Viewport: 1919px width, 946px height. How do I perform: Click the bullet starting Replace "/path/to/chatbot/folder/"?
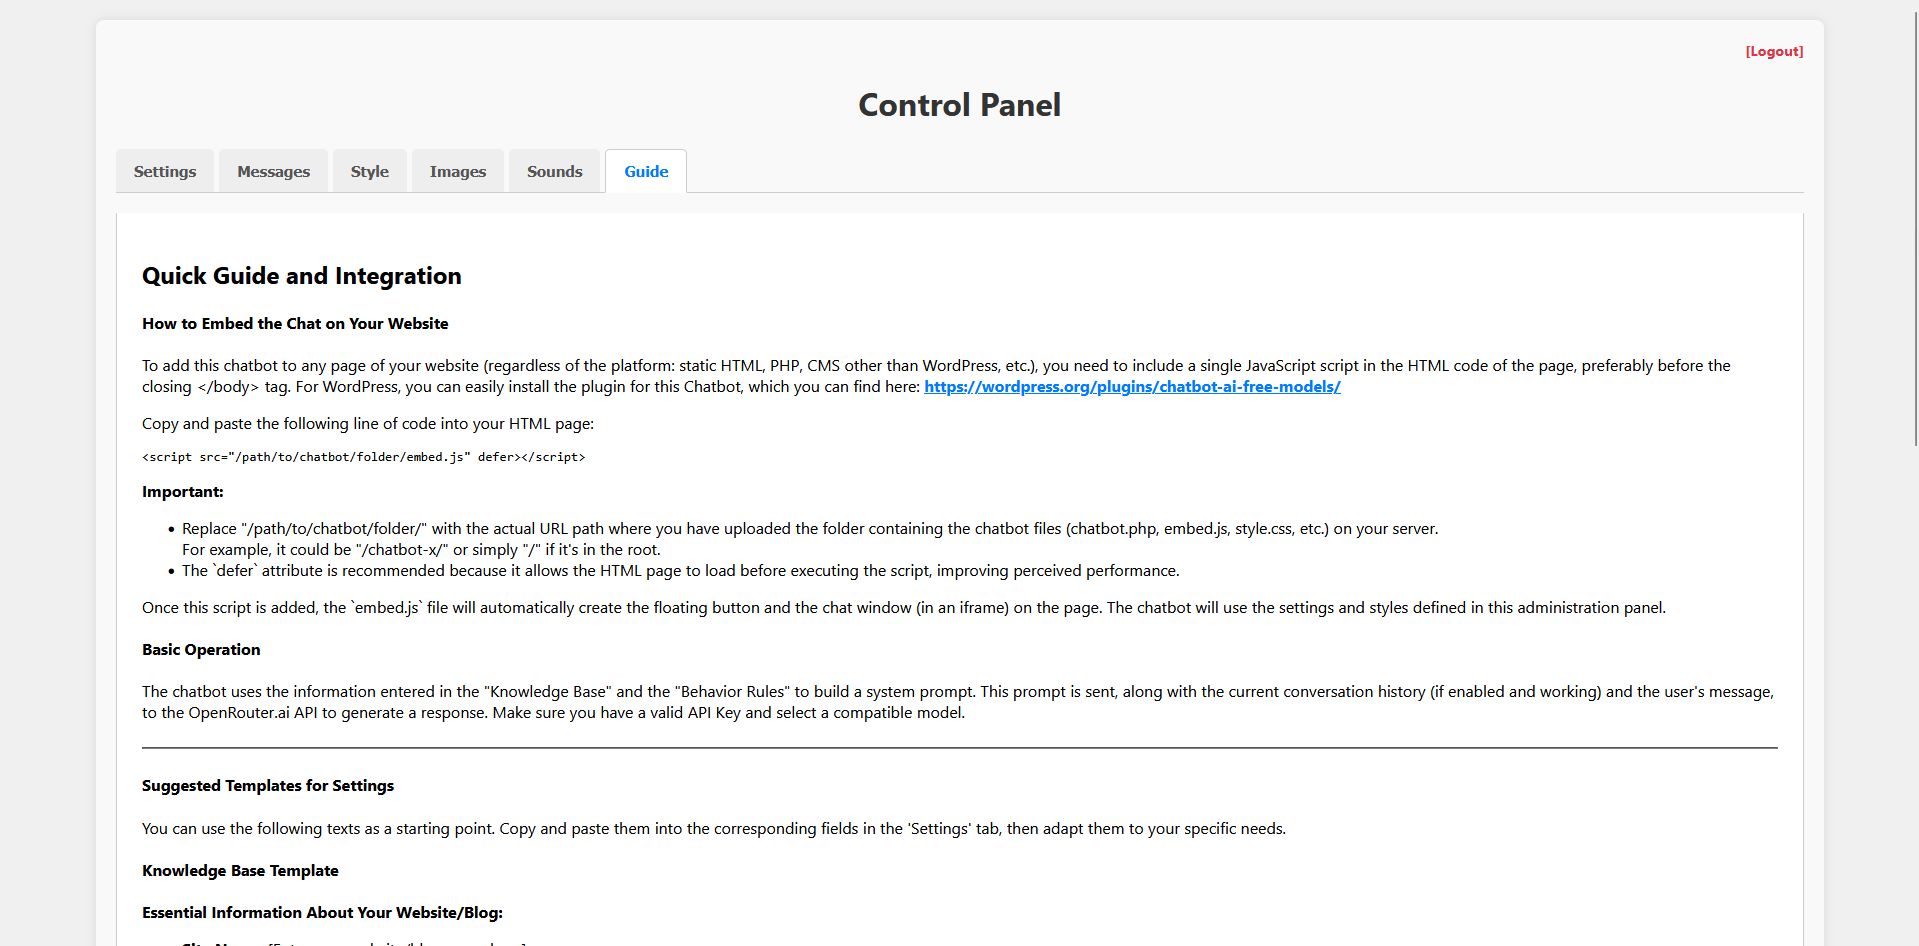click(809, 529)
